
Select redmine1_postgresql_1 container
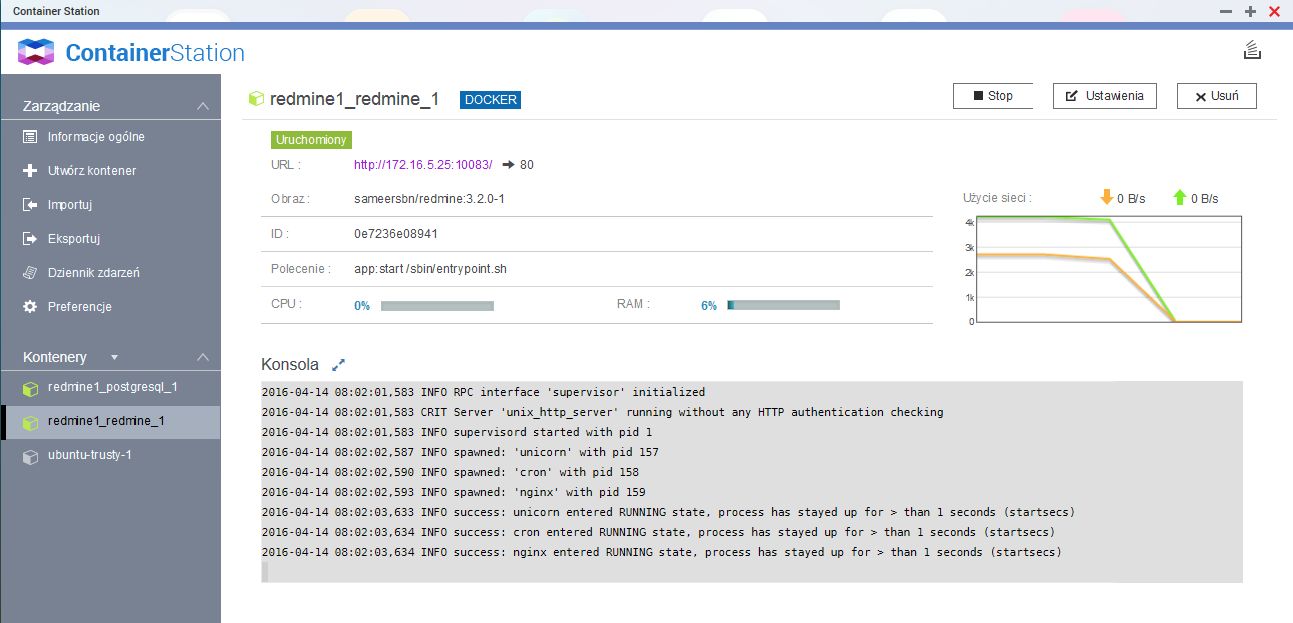point(110,388)
